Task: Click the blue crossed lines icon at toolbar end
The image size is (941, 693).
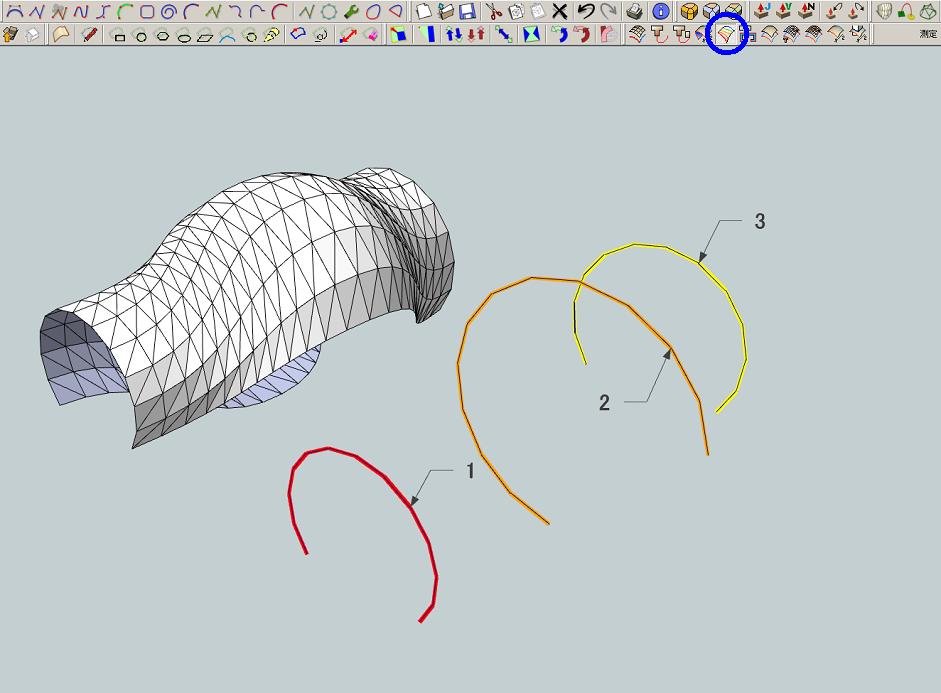Action: (859, 35)
